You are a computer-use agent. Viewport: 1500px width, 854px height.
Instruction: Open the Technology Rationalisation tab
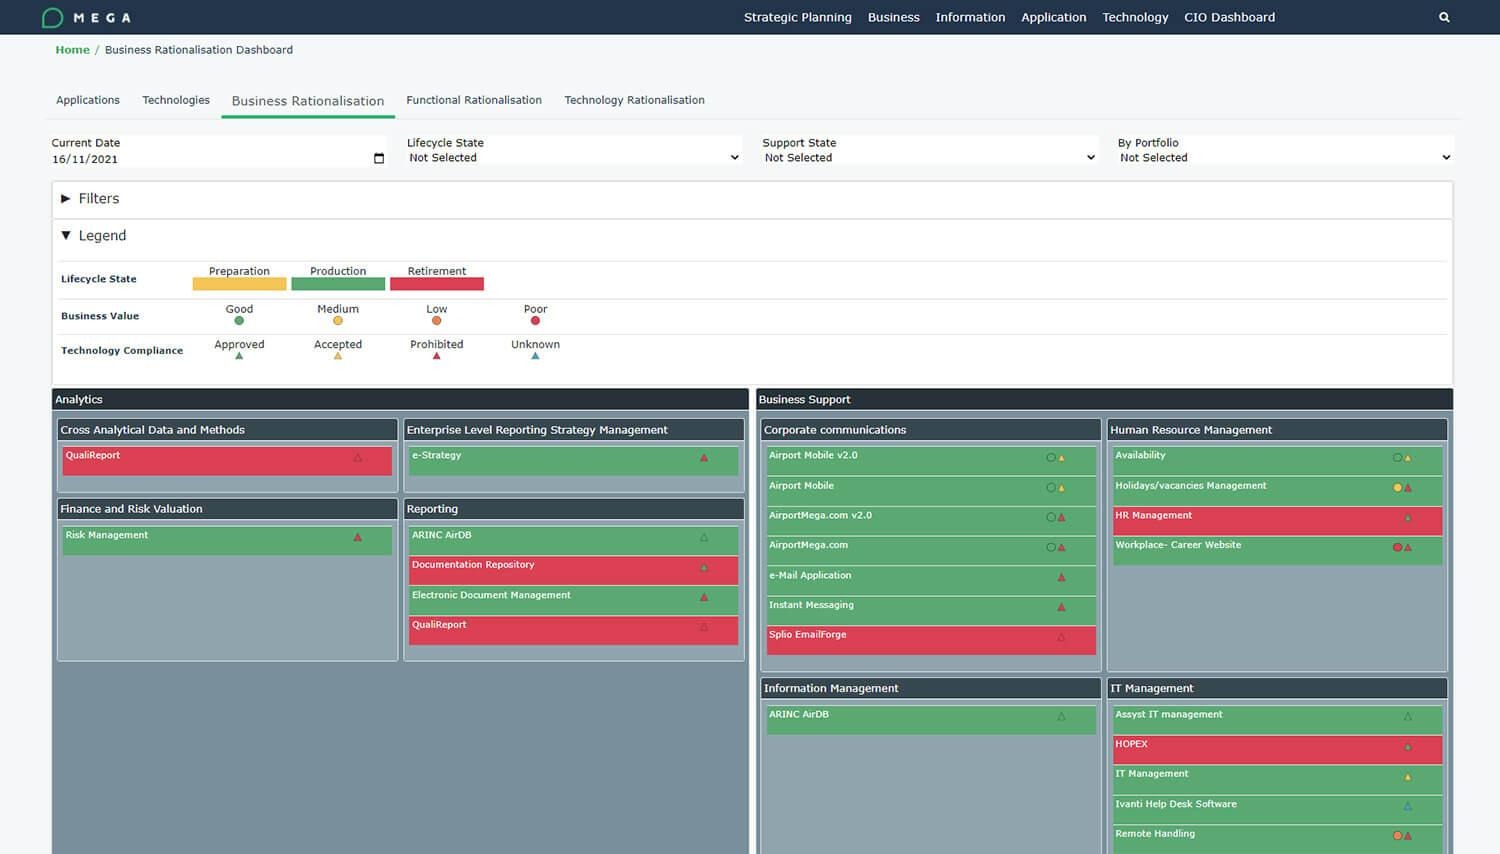[x=634, y=100]
